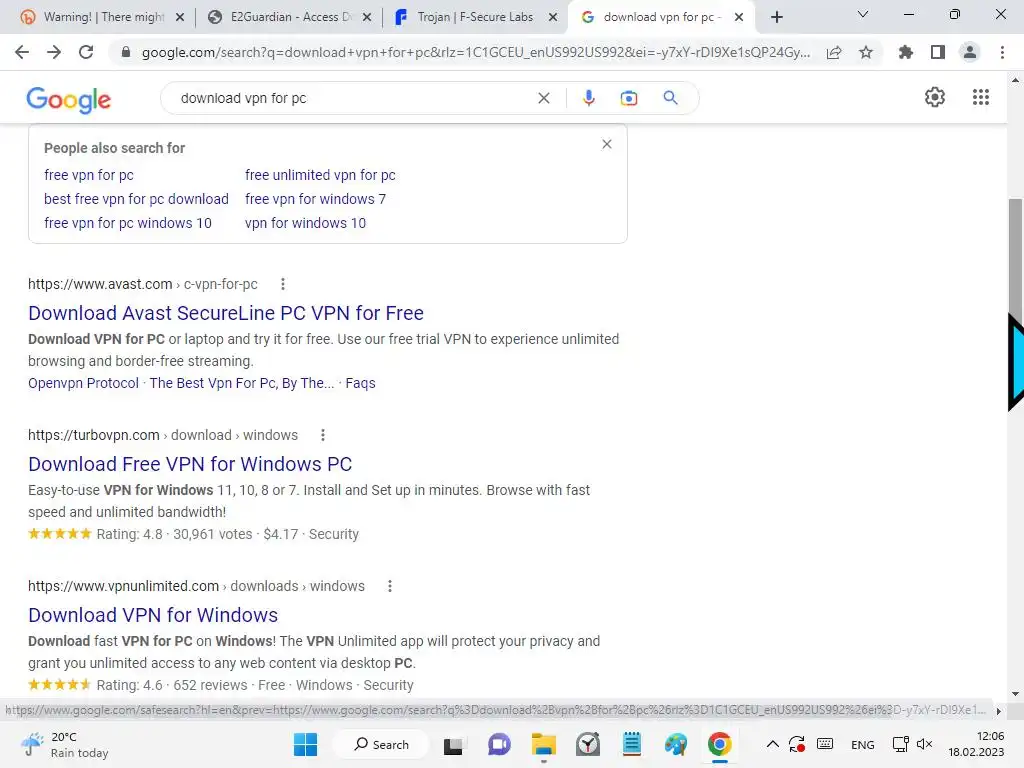The image size is (1024, 768).
Task: Search for free vpn for windows 7
Action: pos(315,199)
